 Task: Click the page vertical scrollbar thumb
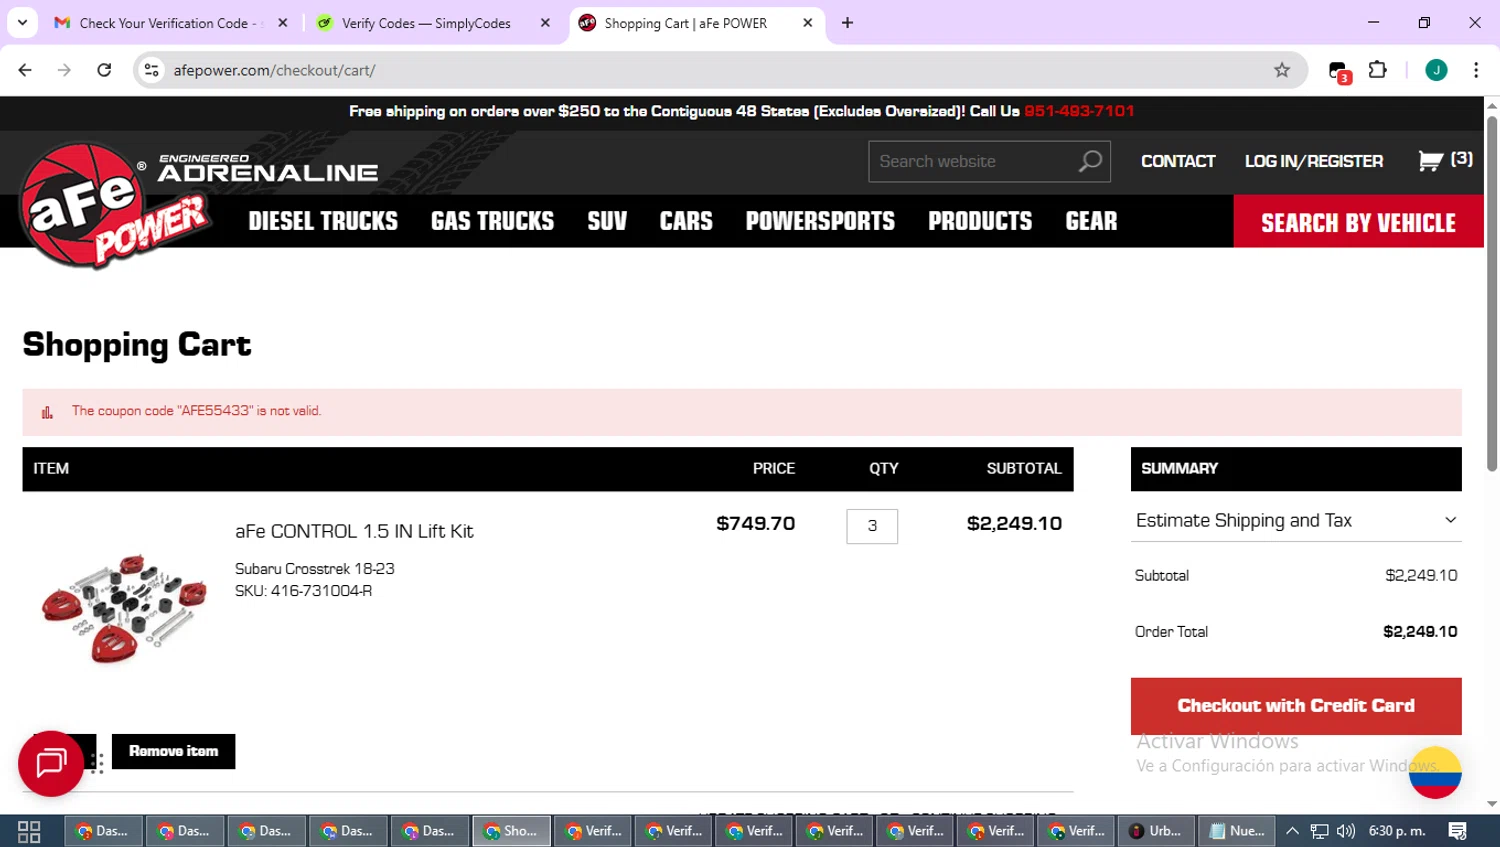(x=1492, y=292)
